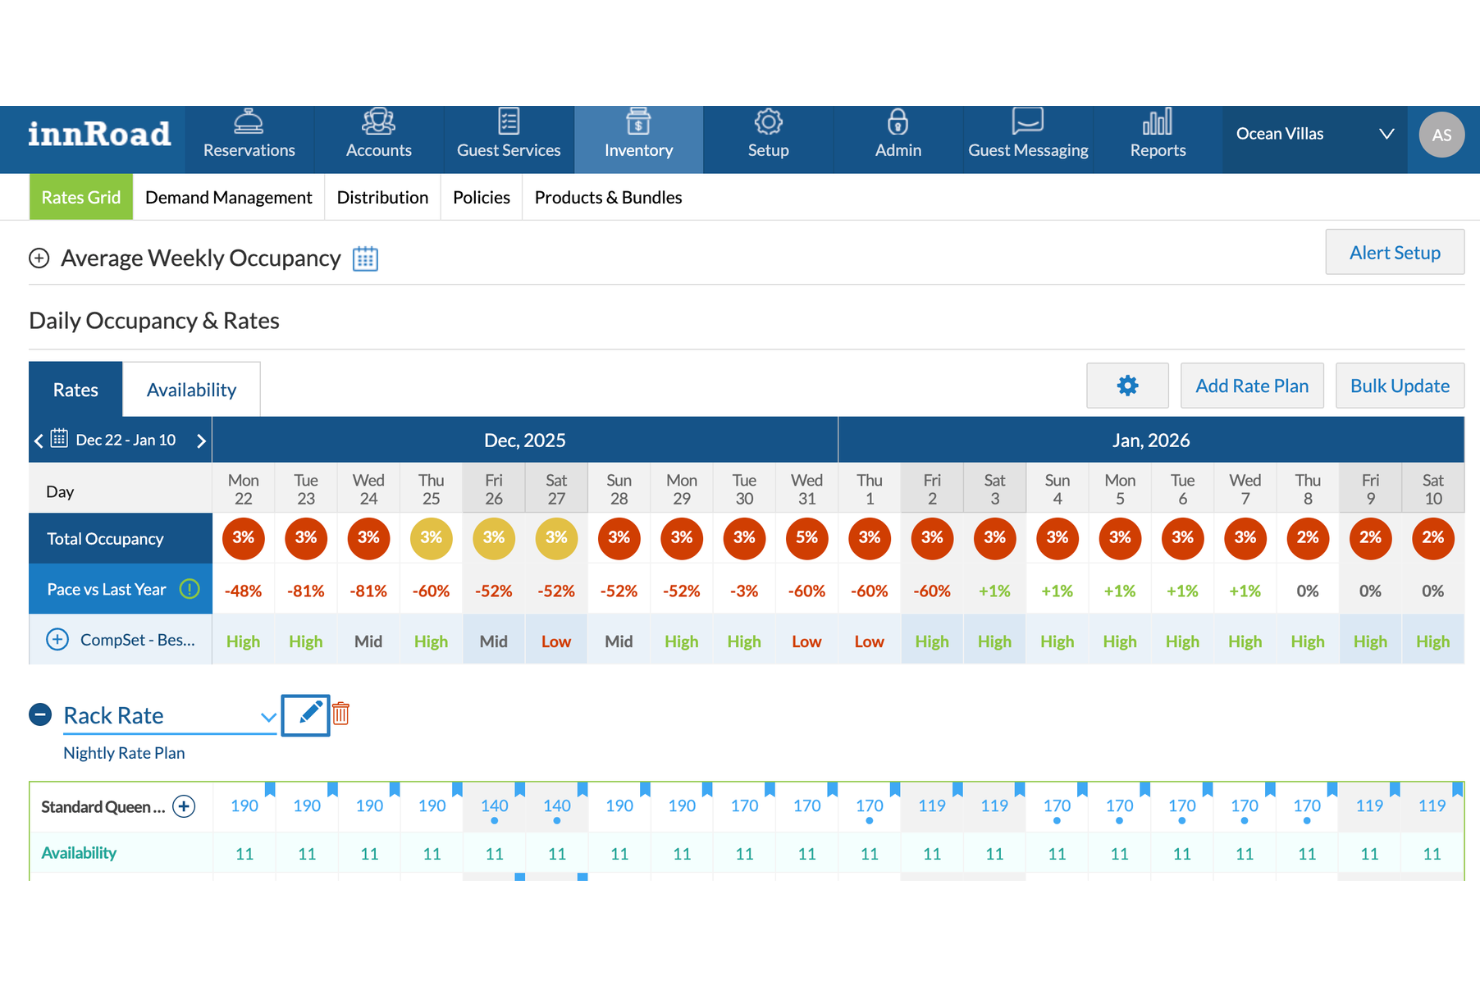Click Pace vs Last Year info icon
Viewport: 1480px width, 987px height.
(x=189, y=590)
